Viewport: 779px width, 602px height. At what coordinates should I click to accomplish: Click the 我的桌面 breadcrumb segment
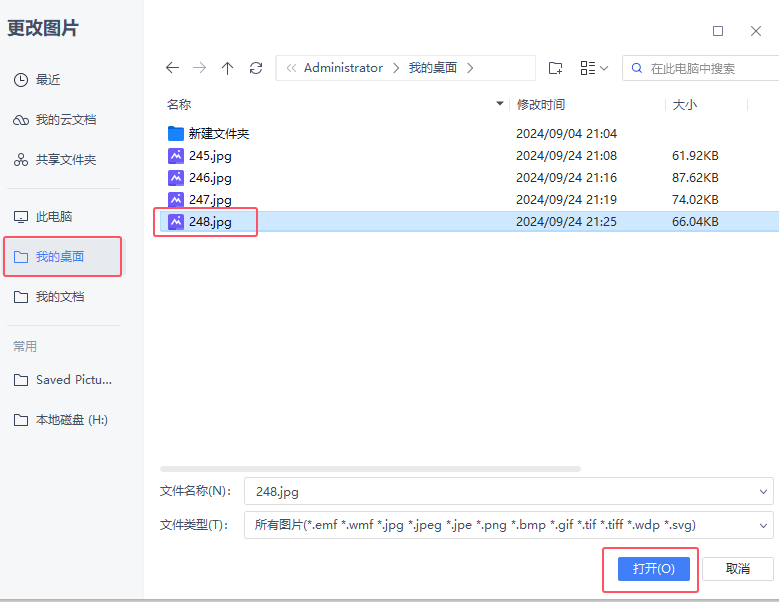coord(433,68)
